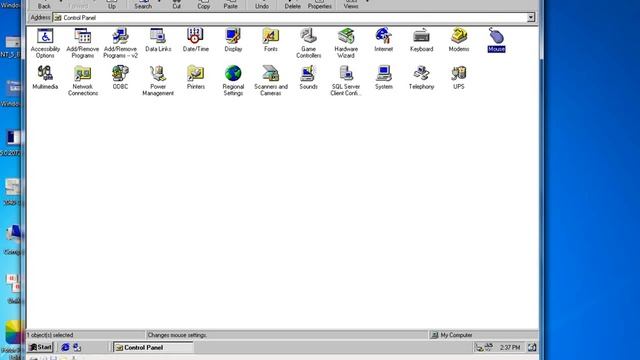640x360 pixels.
Task: Click the Properties toolbar button
Action: pos(319,4)
